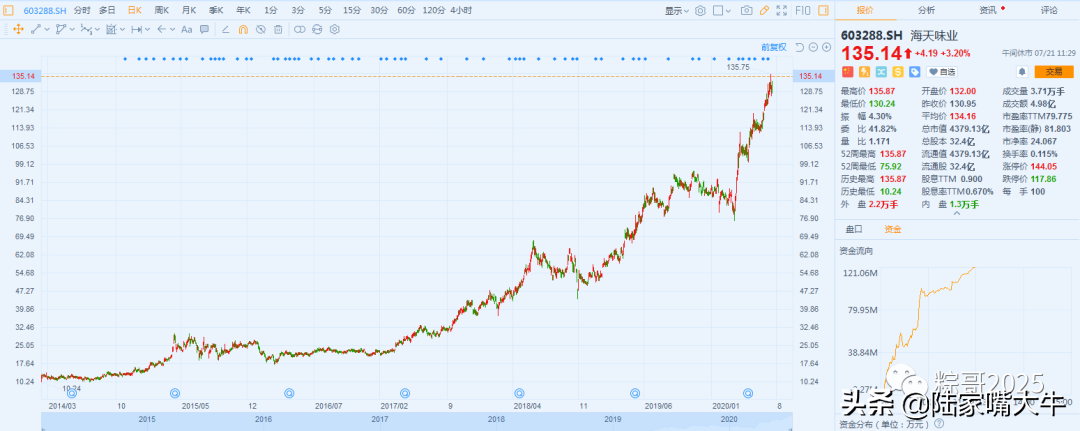The width and height of the screenshot is (1080, 431).
Task: Take a chart screenshot with camera icon
Action: click(747, 10)
